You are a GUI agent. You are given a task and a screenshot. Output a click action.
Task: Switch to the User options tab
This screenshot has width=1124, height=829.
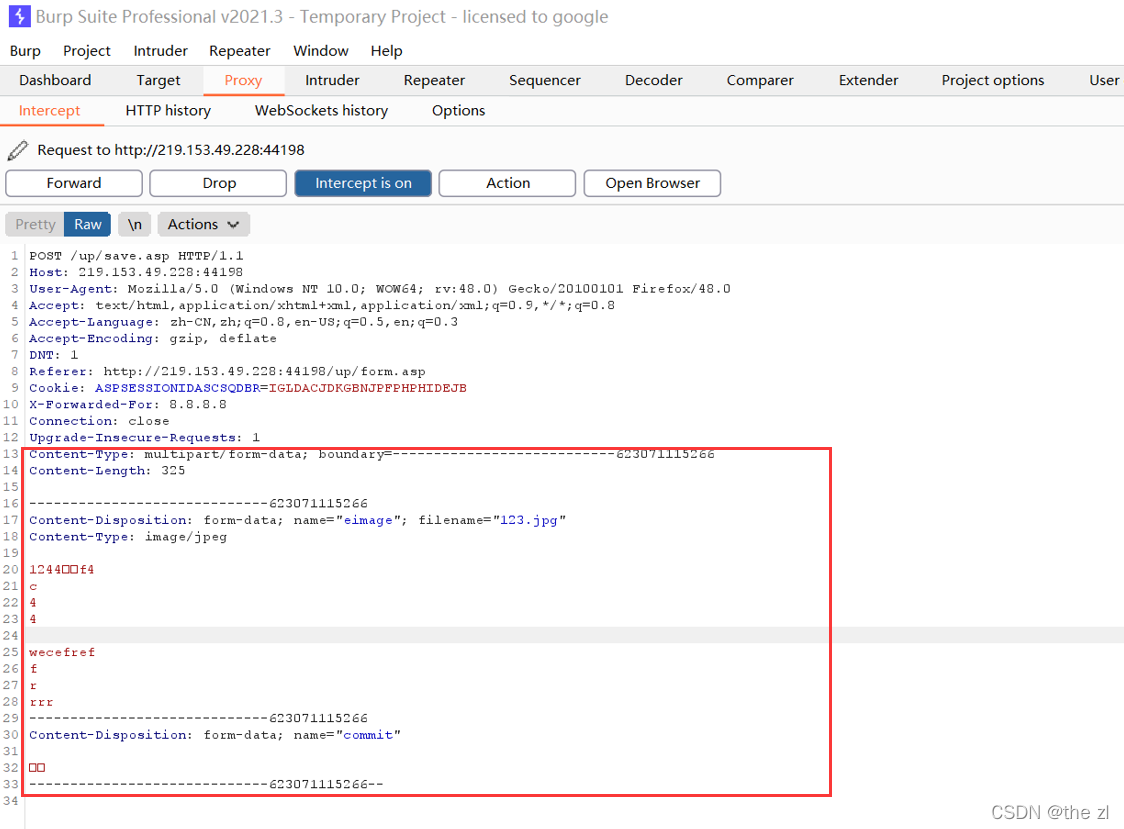(1104, 80)
